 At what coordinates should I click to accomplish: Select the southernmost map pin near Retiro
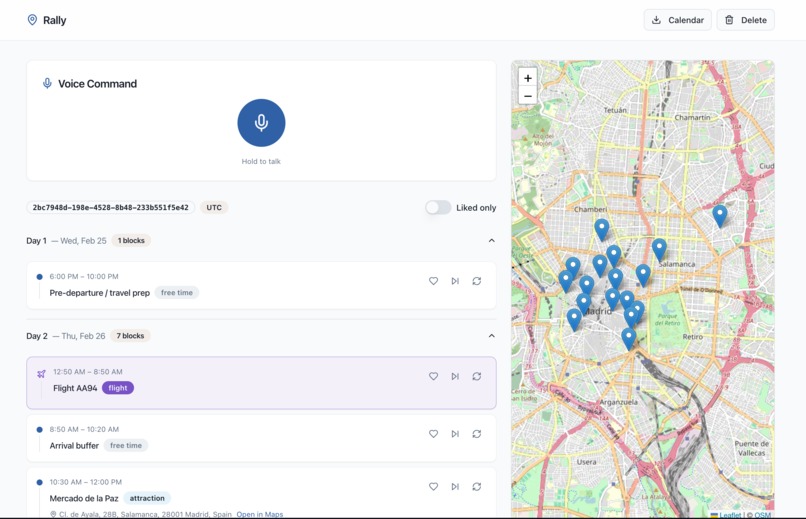(628, 339)
